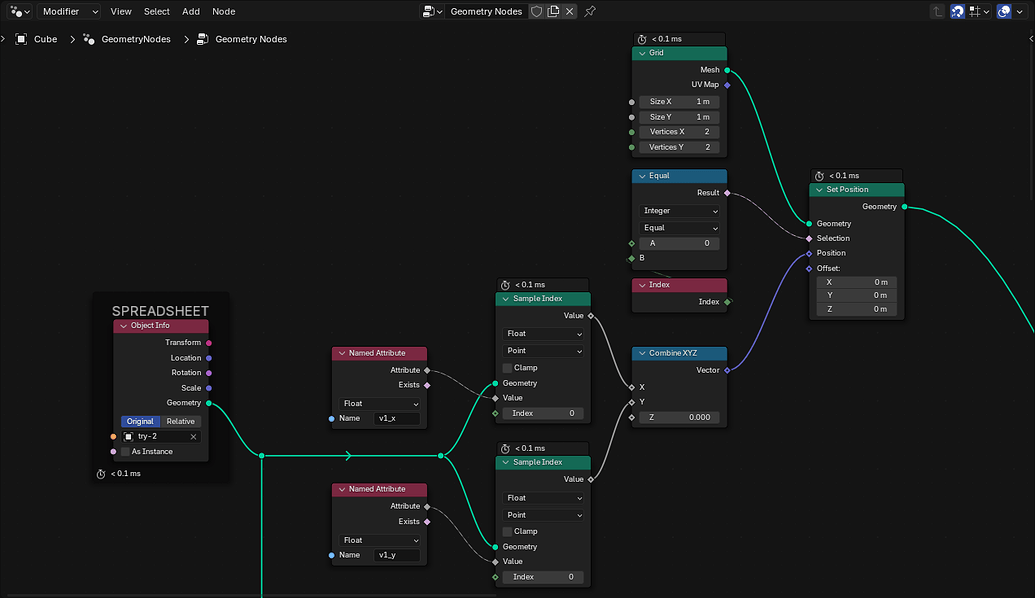Collapse the Combine XYZ node
The height and width of the screenshot is (598, 1035).
click(642, 353)
